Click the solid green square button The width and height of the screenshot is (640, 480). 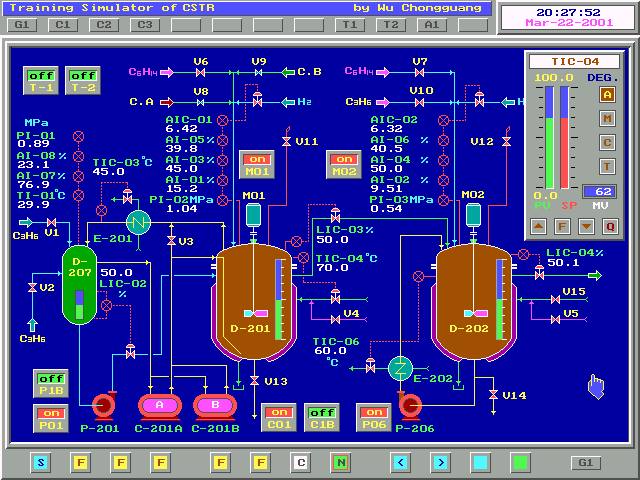520,463
